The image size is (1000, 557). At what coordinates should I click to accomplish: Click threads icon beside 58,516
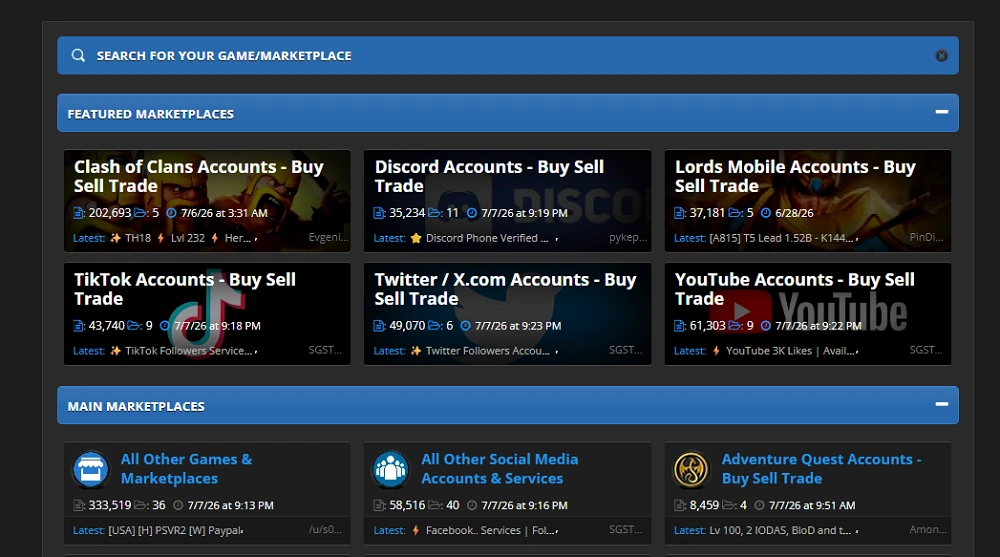[x=379, y=505]
